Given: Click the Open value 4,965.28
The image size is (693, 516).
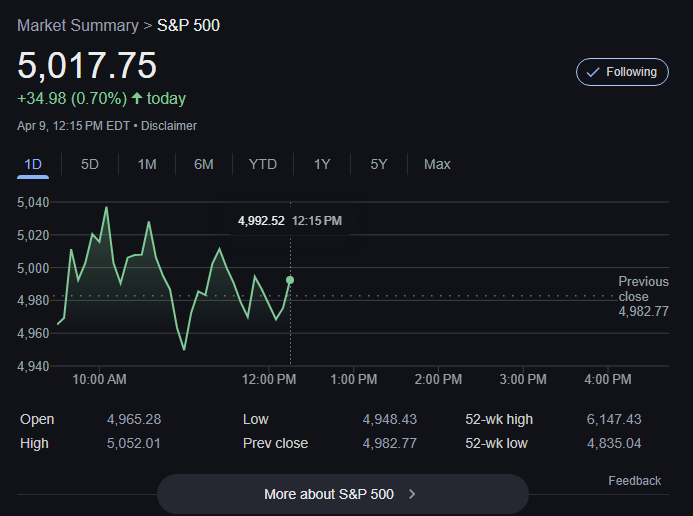Looking at the screenshot, I should [134, 419].
